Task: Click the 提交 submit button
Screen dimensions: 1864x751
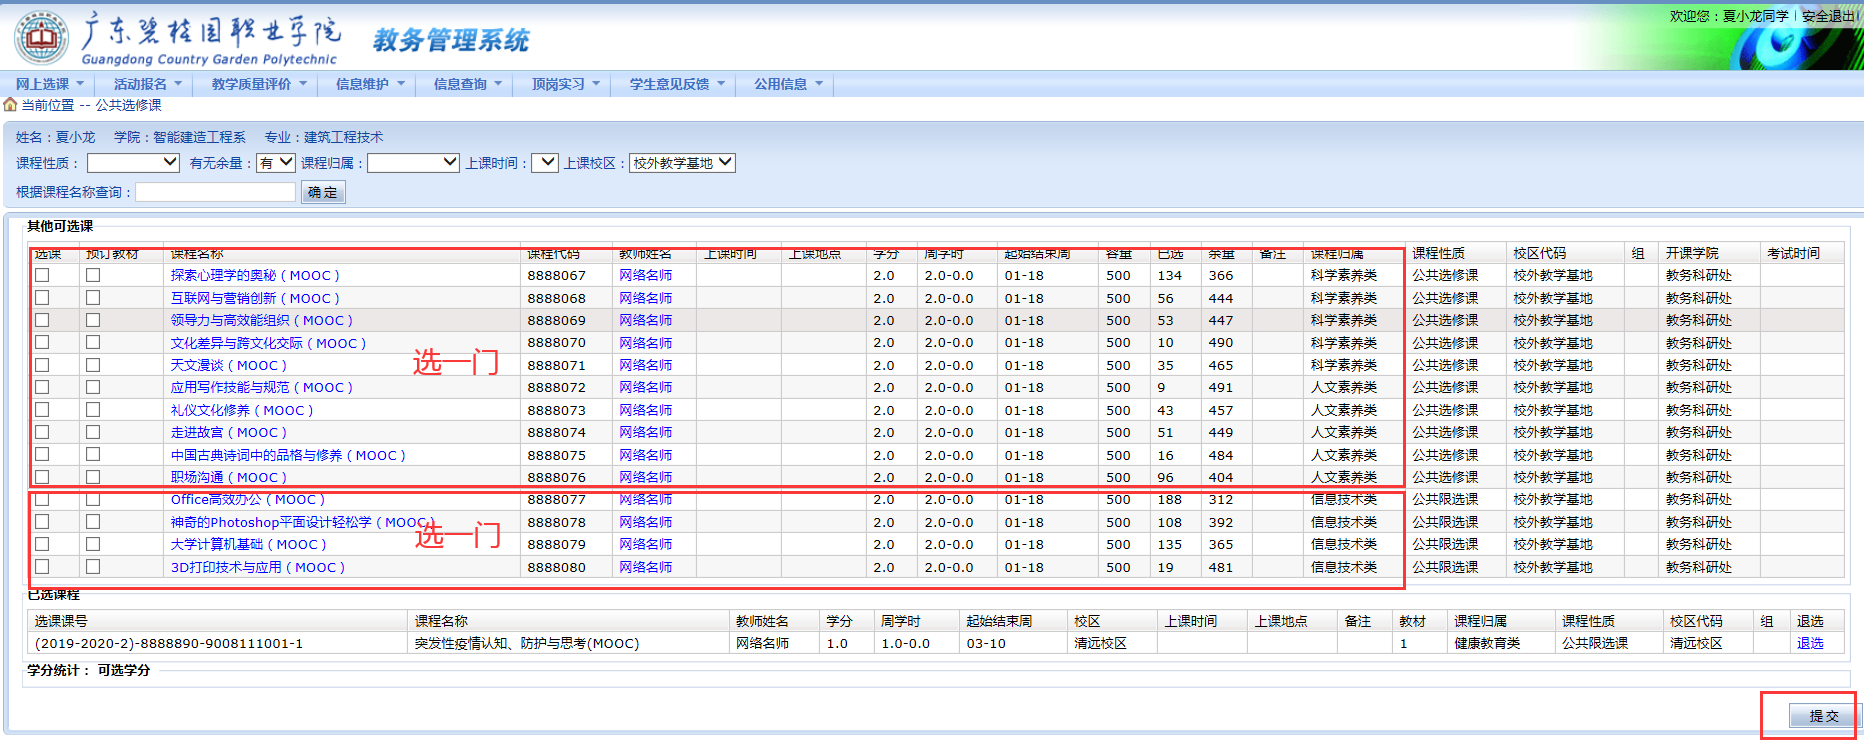Action: click(1824, 716)
